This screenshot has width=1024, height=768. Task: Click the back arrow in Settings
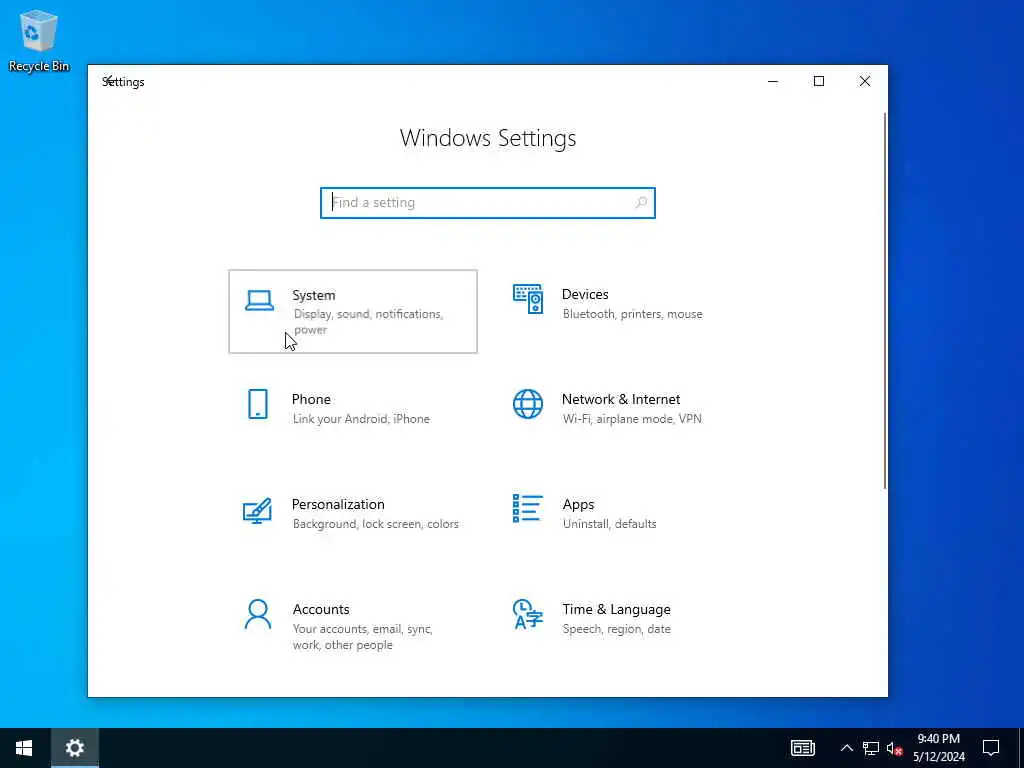109,81
